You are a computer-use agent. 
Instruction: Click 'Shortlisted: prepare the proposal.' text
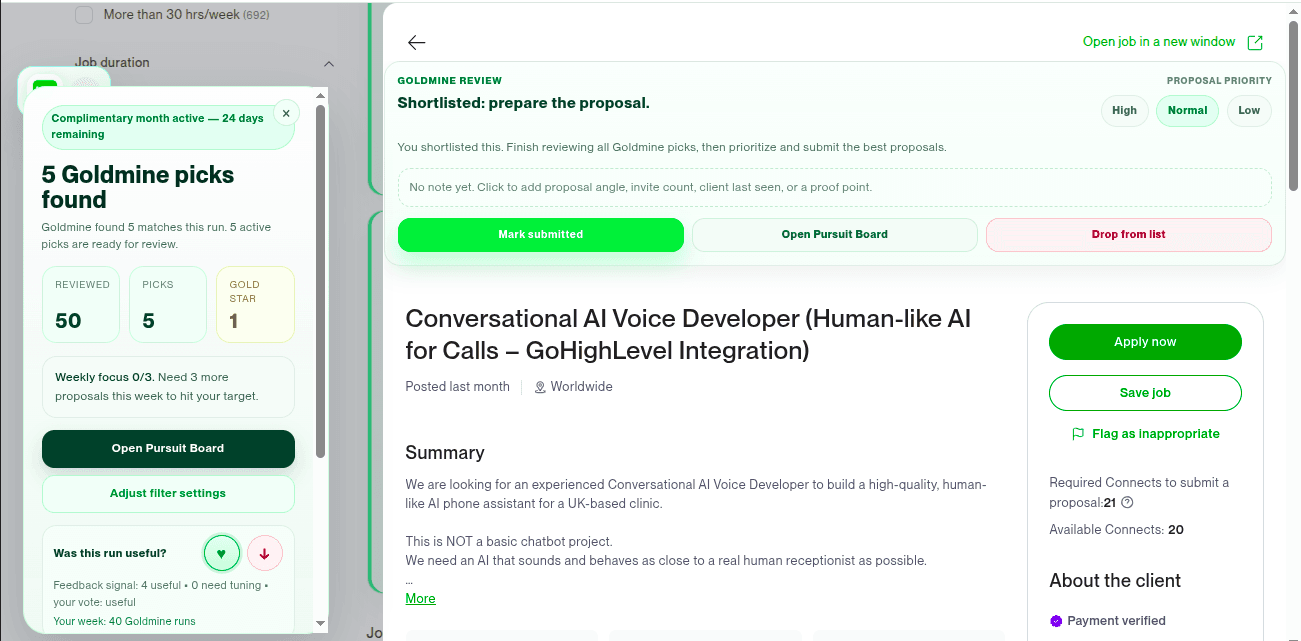tap(523, 103)
